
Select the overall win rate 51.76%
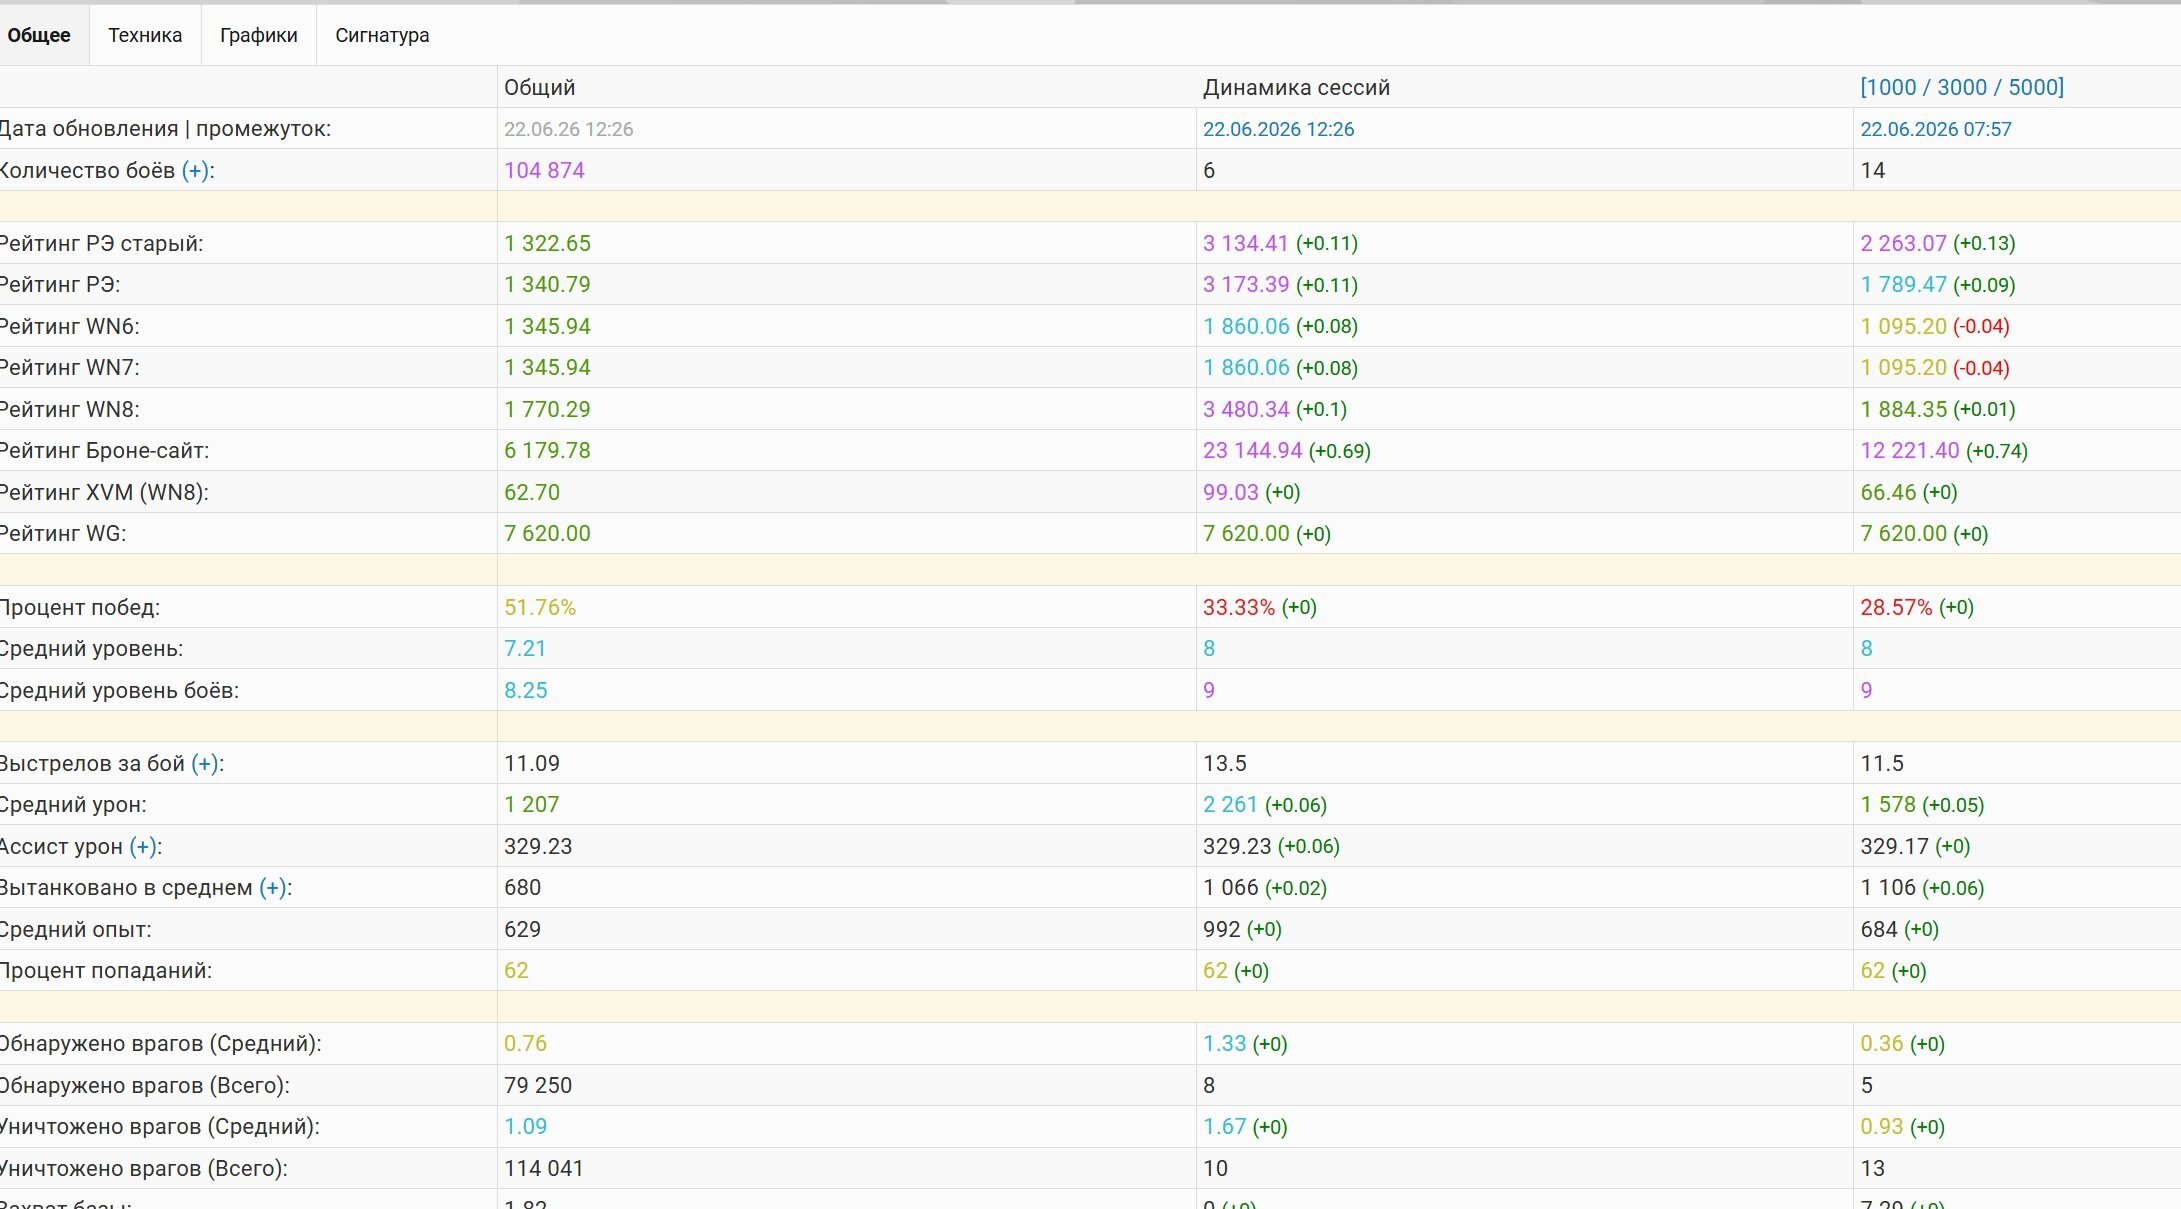point(540,608)
